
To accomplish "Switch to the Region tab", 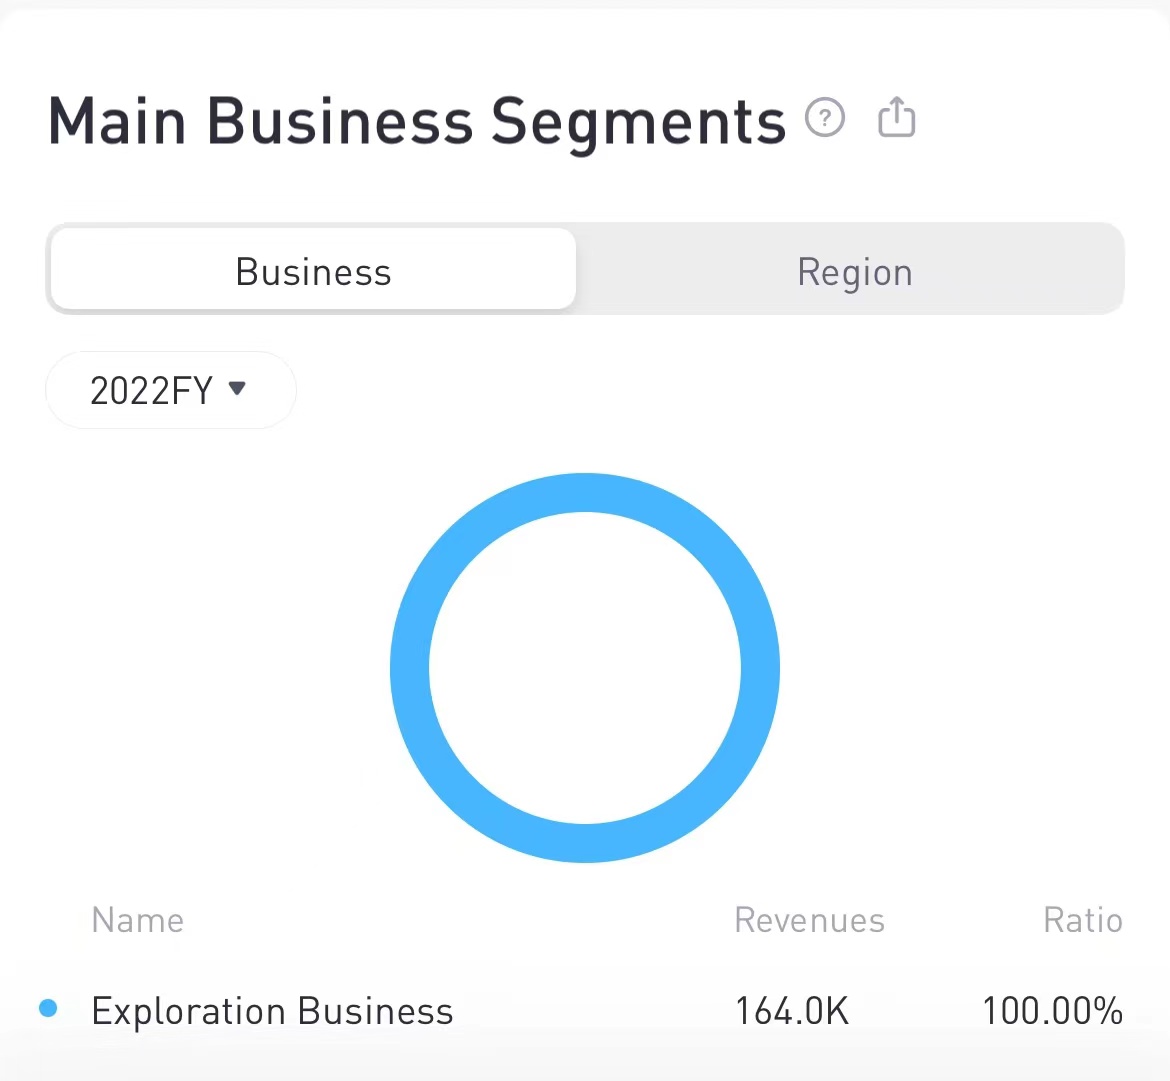I will (854, 272).
